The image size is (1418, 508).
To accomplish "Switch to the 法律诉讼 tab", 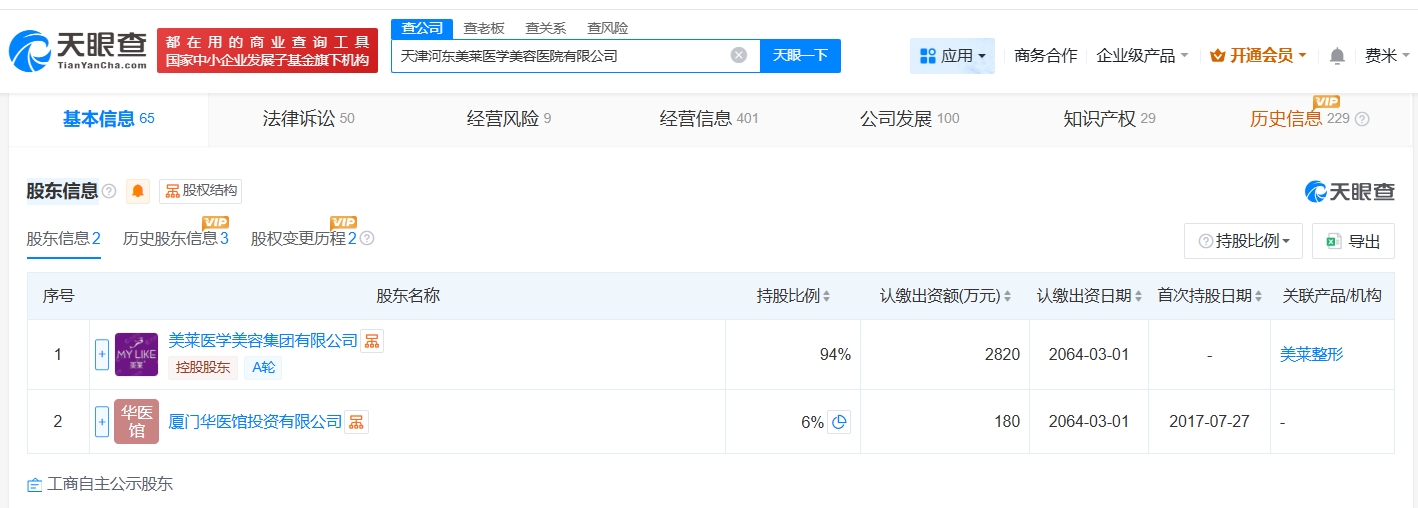I will tap(308, 119).
